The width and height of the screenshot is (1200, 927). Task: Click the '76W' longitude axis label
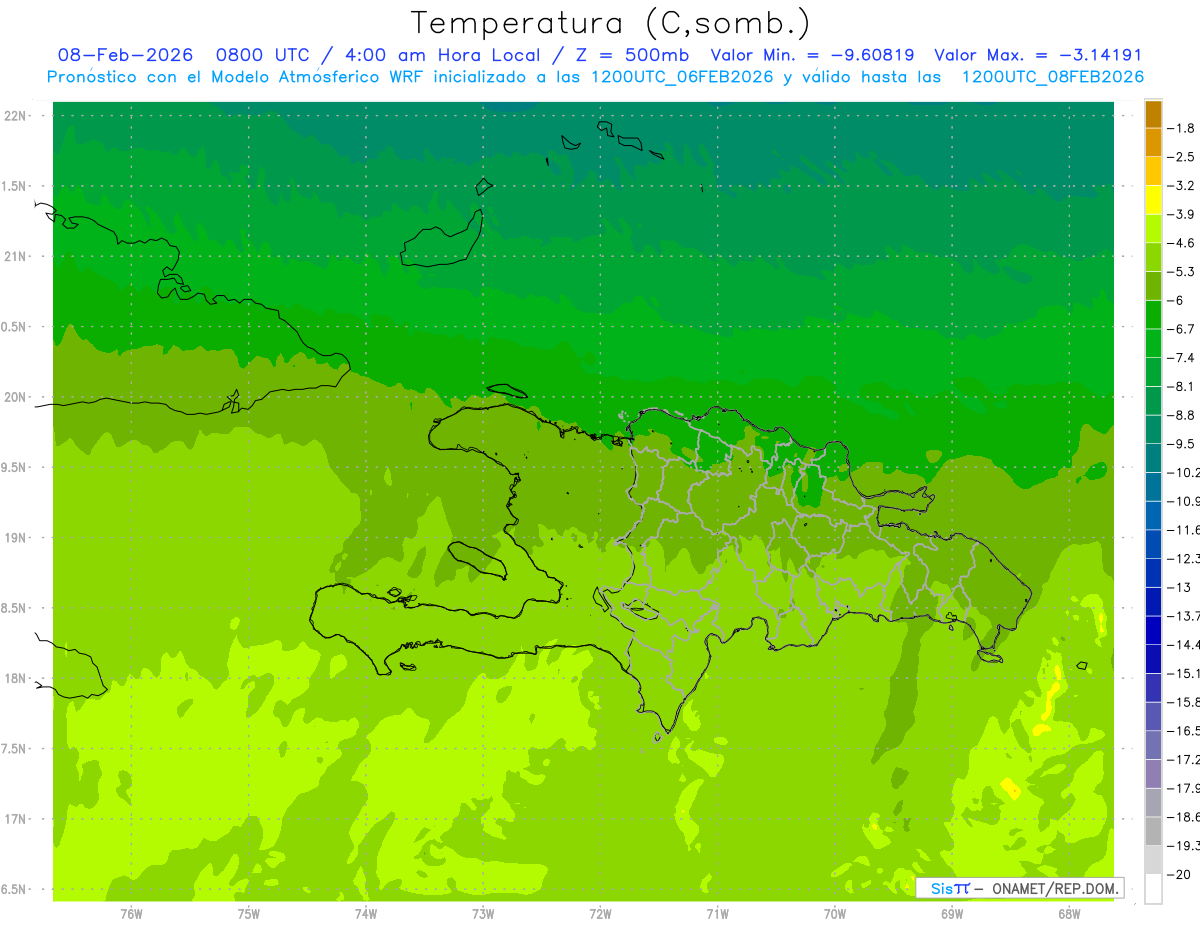[131, 913]
